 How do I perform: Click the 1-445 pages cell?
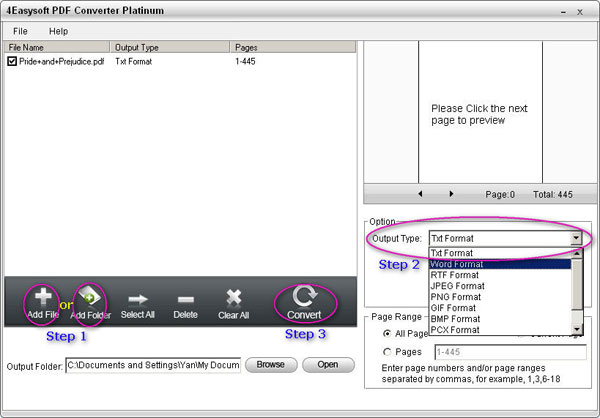point(245,61)
